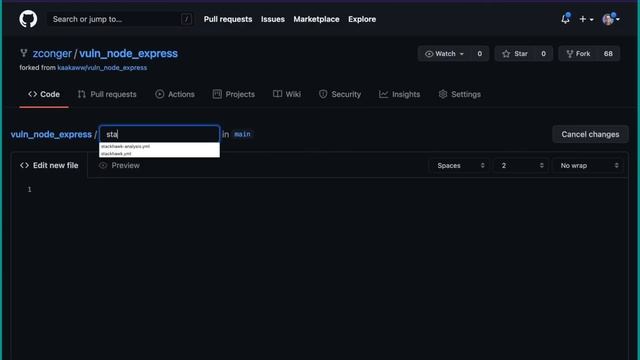The height and width of the screenshot is (360, 640).
Task: Open the No wrap mode dropdown
Action: pos(589,165)
